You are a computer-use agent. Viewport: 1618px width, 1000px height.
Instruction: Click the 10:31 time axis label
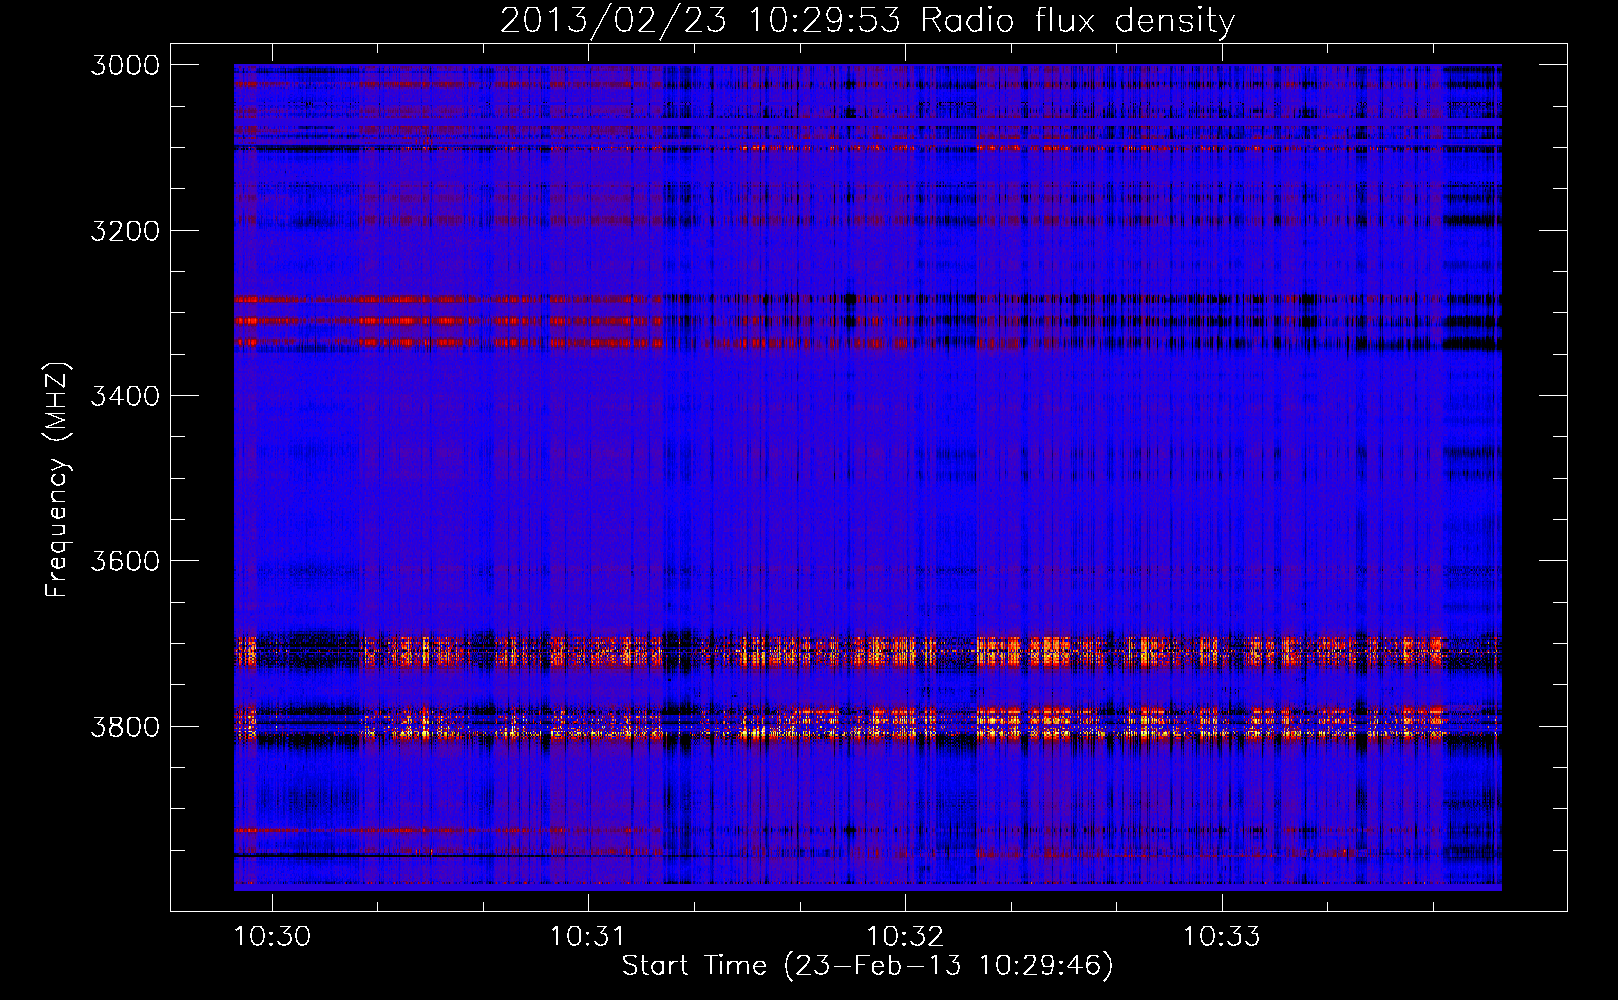coord(588,937)
